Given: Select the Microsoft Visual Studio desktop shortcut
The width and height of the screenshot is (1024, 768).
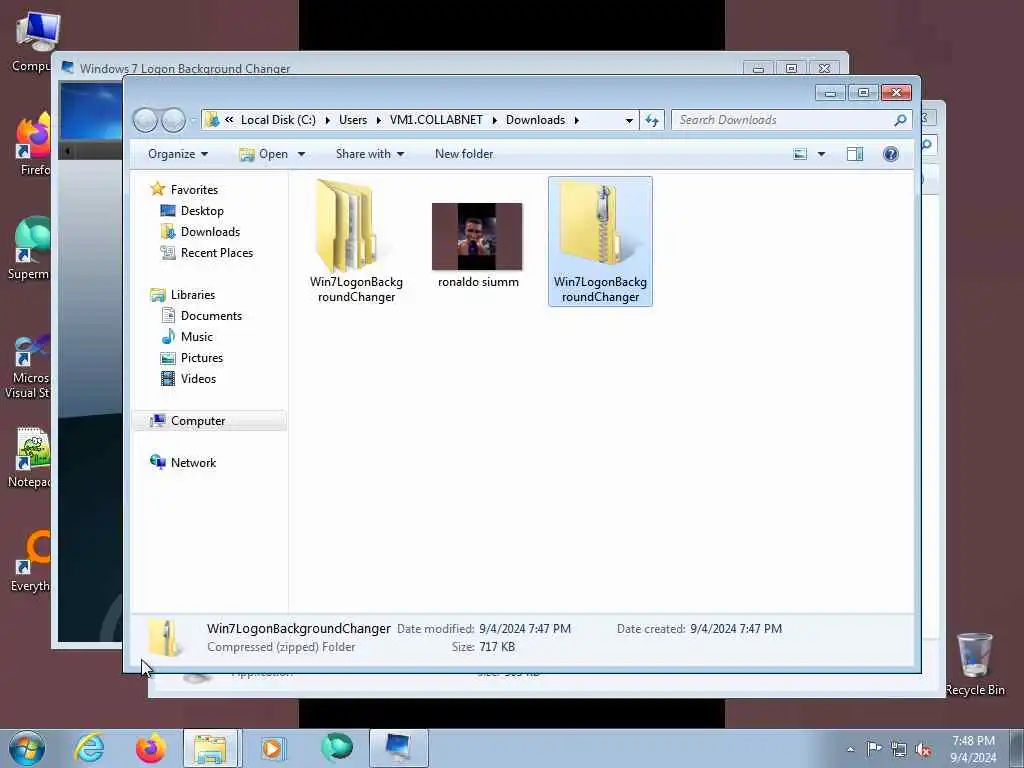Looking at the screenshot, I should coord(29,366).
